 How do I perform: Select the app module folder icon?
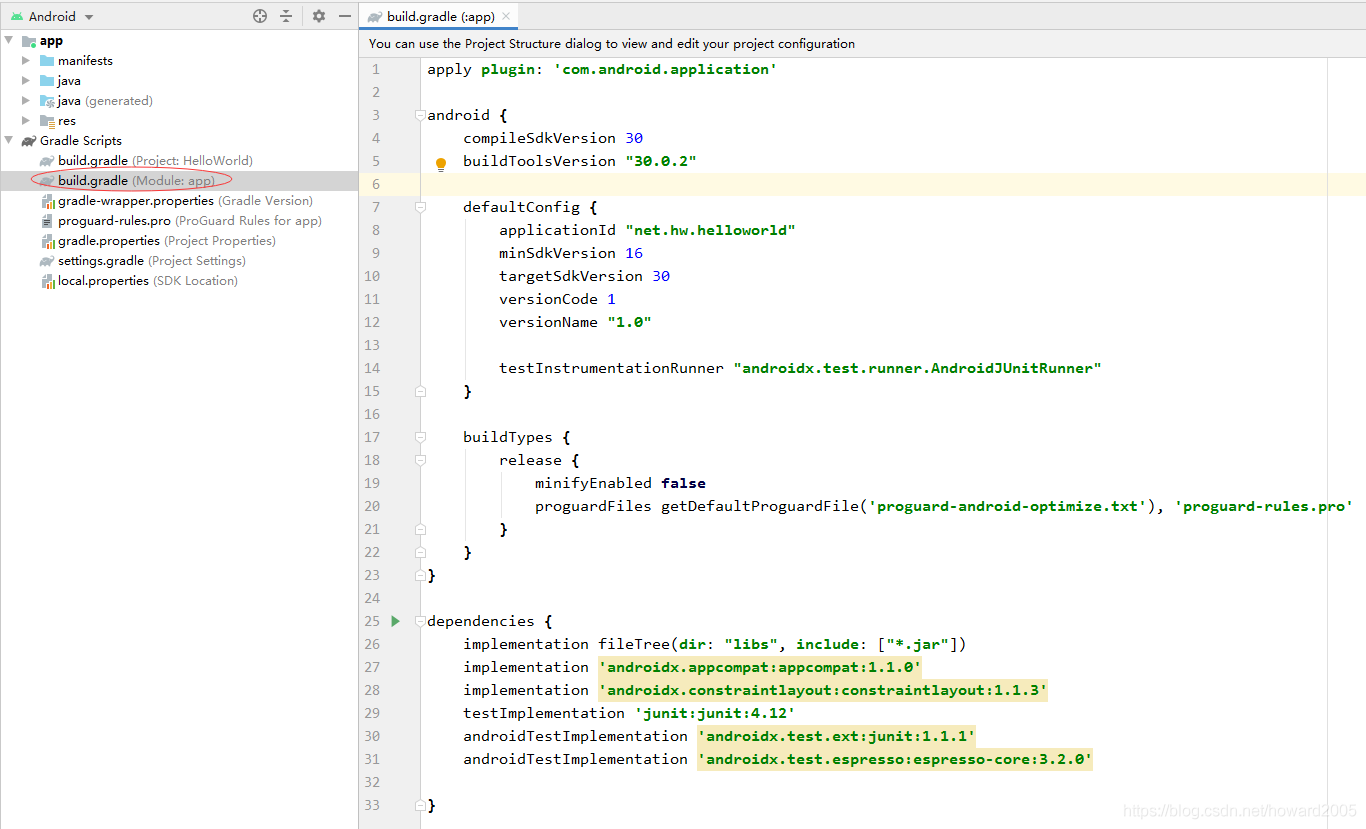(29, 41)
